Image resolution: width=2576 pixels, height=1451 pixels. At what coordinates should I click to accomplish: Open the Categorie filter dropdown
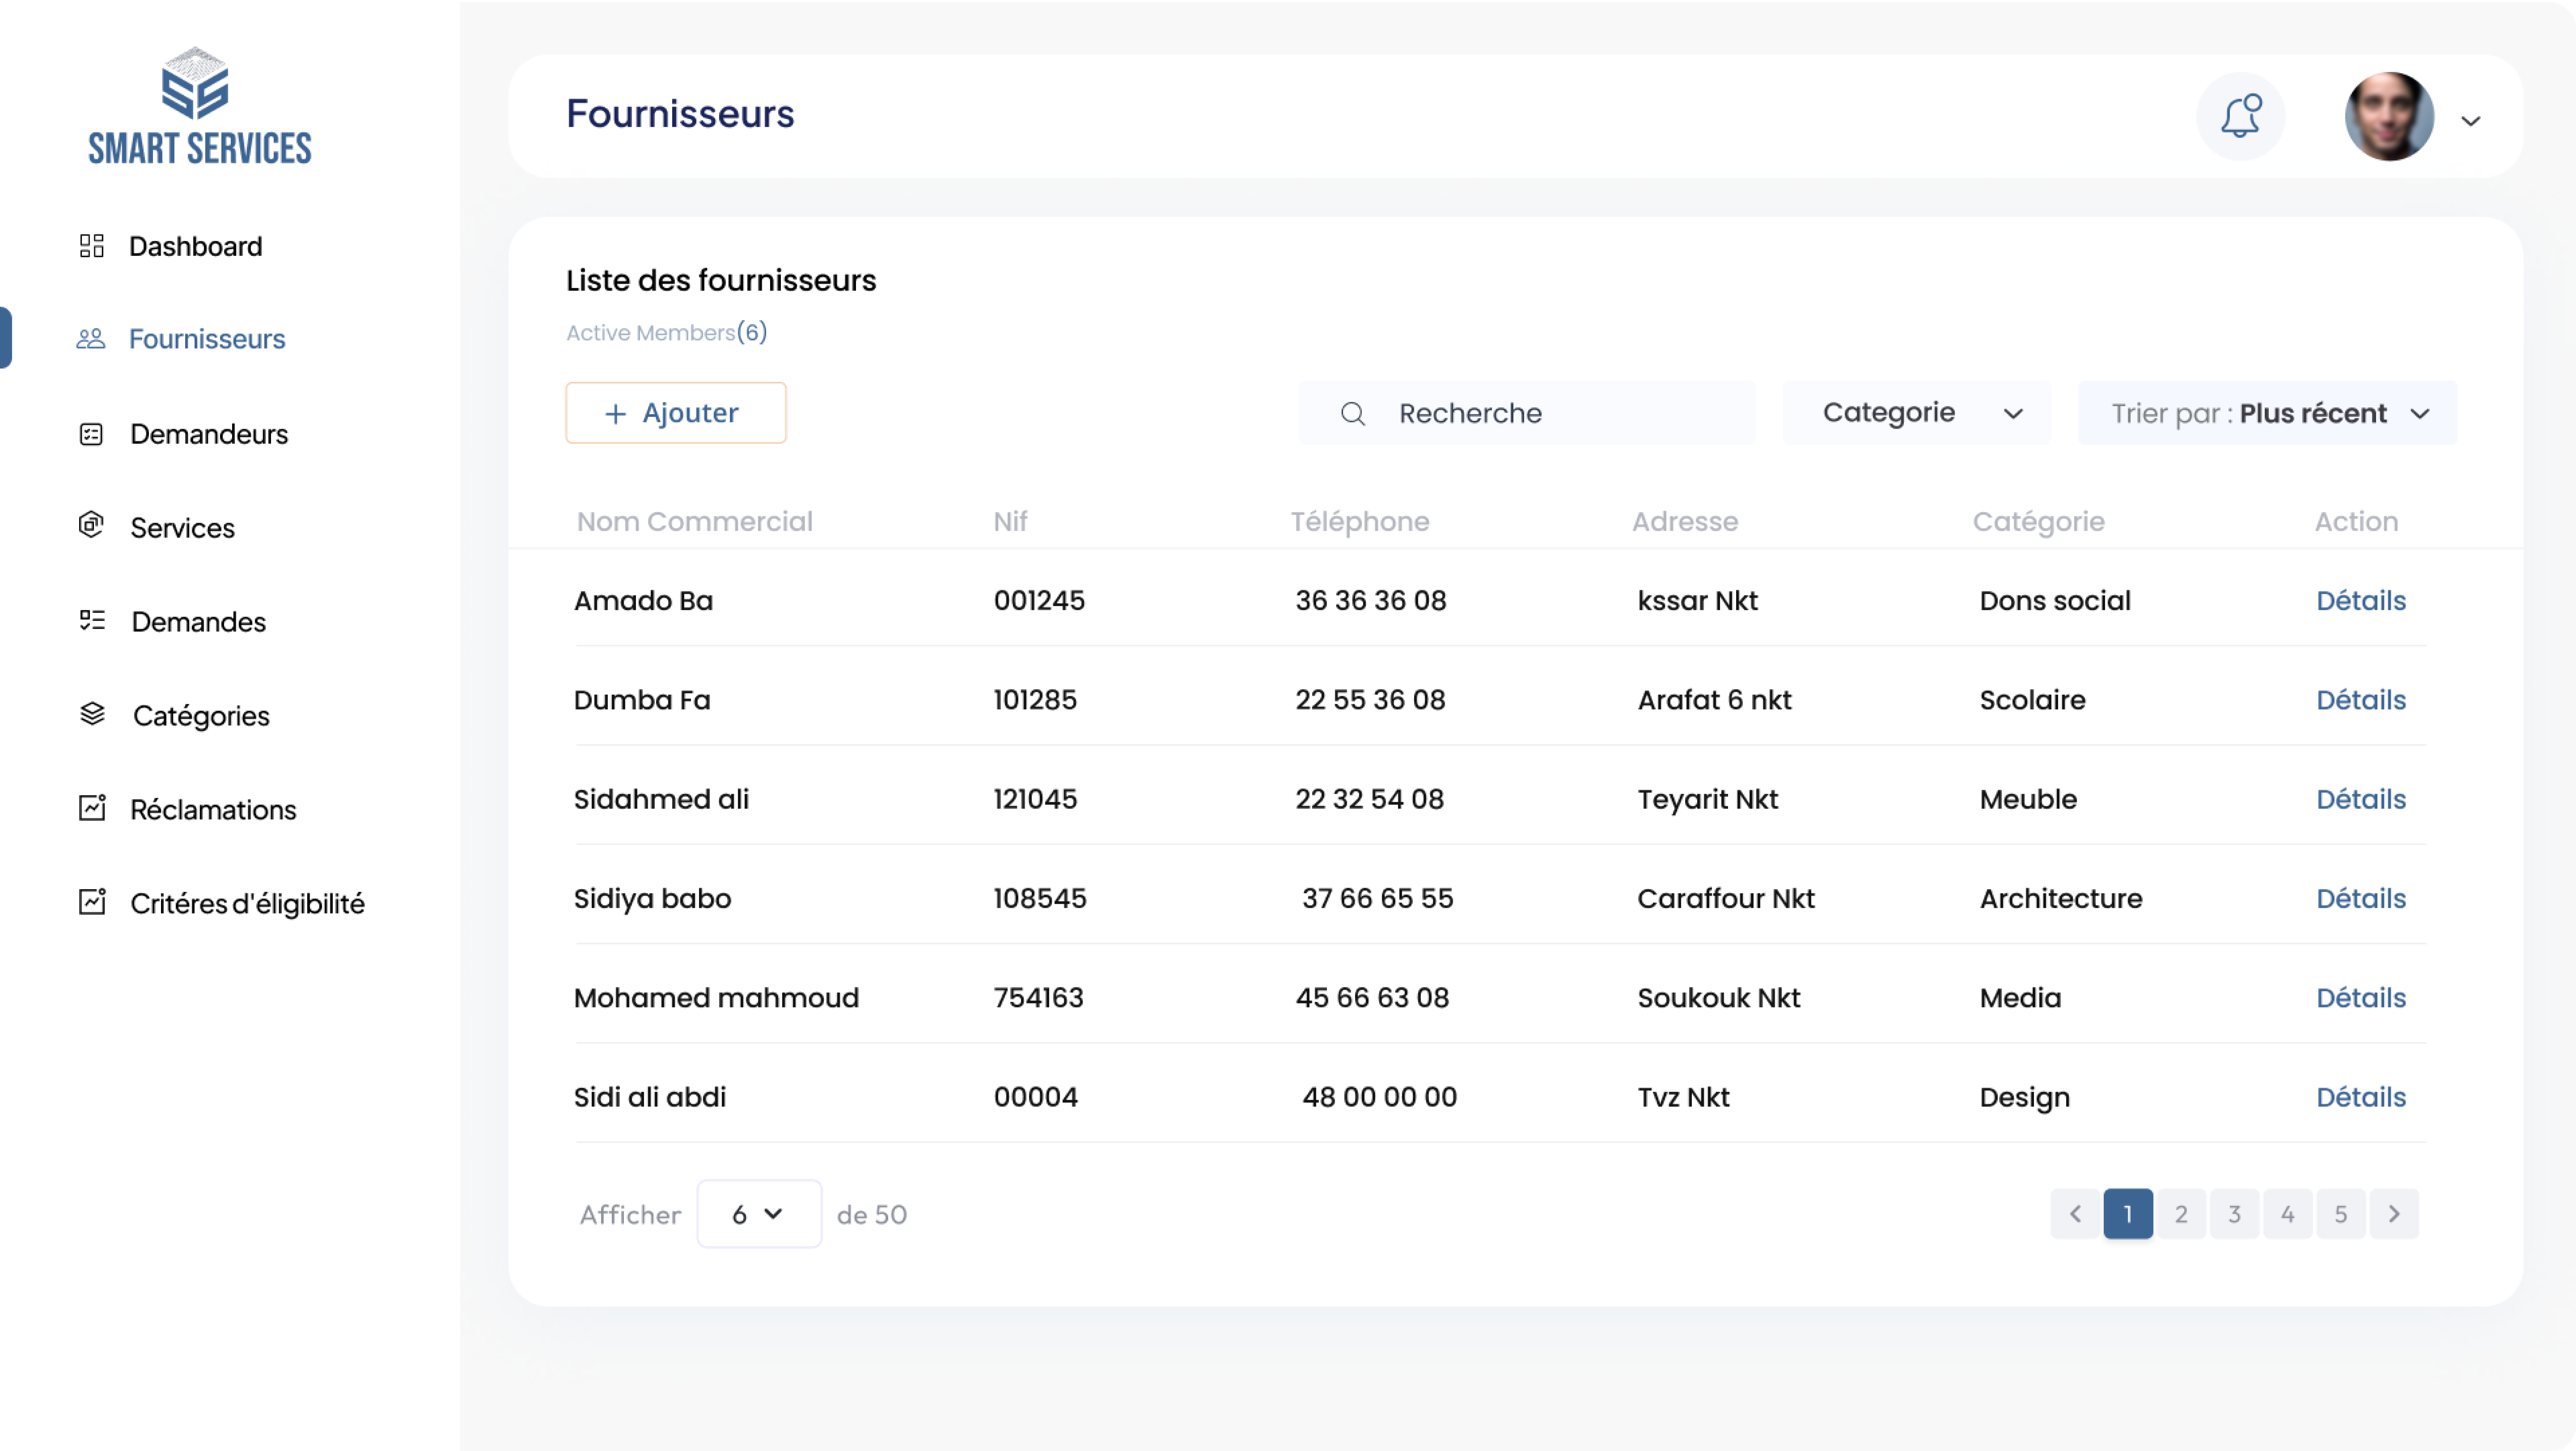1917,413
